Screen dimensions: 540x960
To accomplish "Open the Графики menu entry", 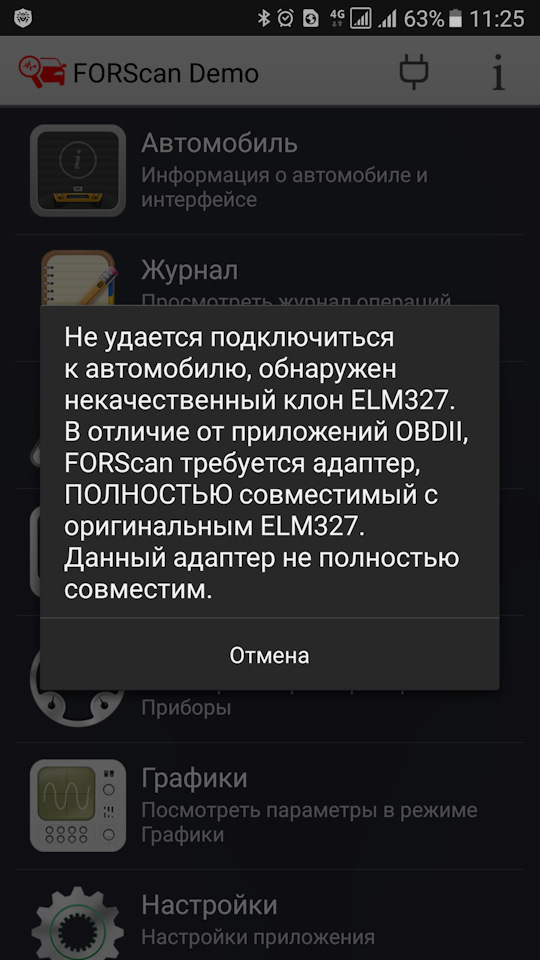I will click(x=270, y=806).
